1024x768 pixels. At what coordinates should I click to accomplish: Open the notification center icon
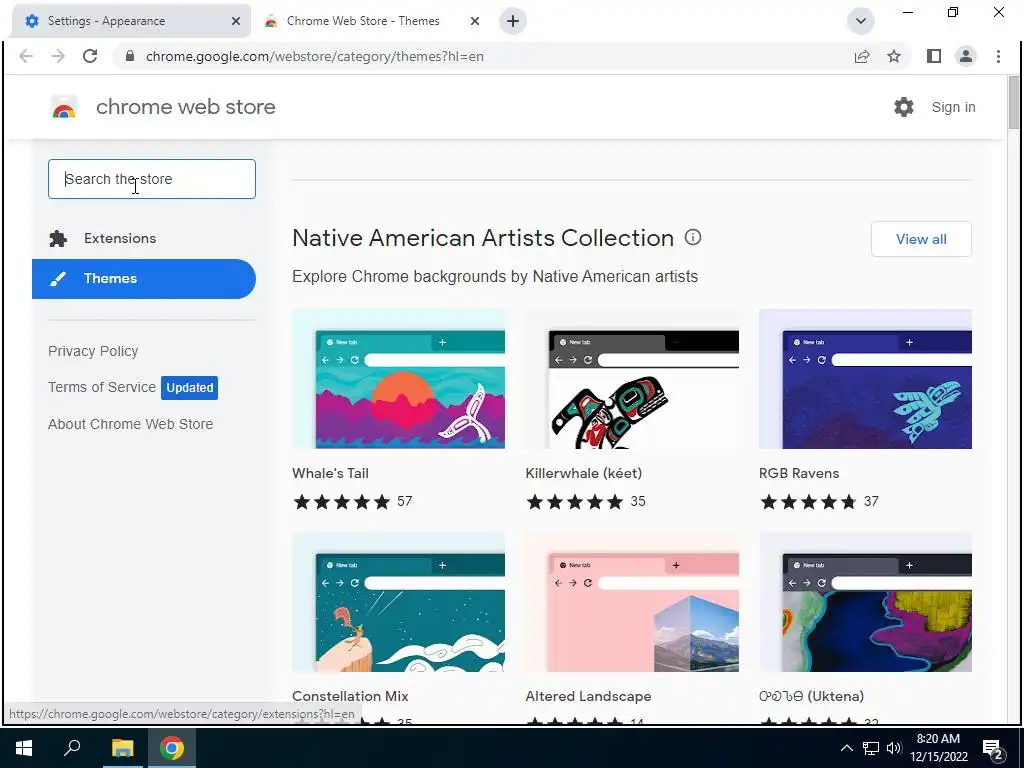tap(993, 749)
